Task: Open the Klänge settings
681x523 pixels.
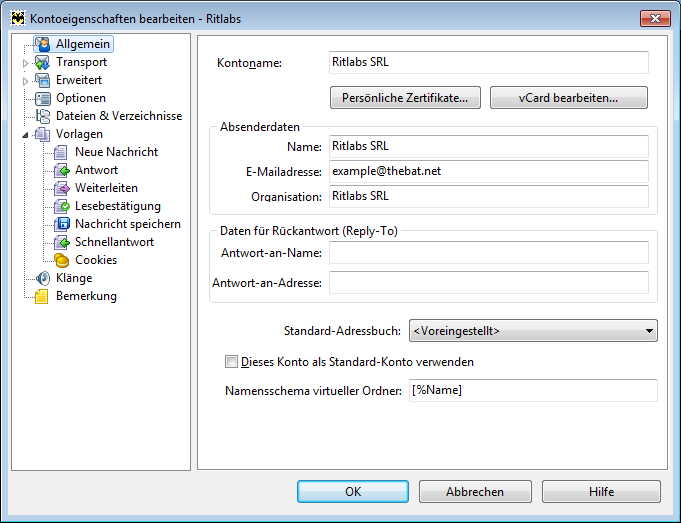Action: (x=74, y=278)
